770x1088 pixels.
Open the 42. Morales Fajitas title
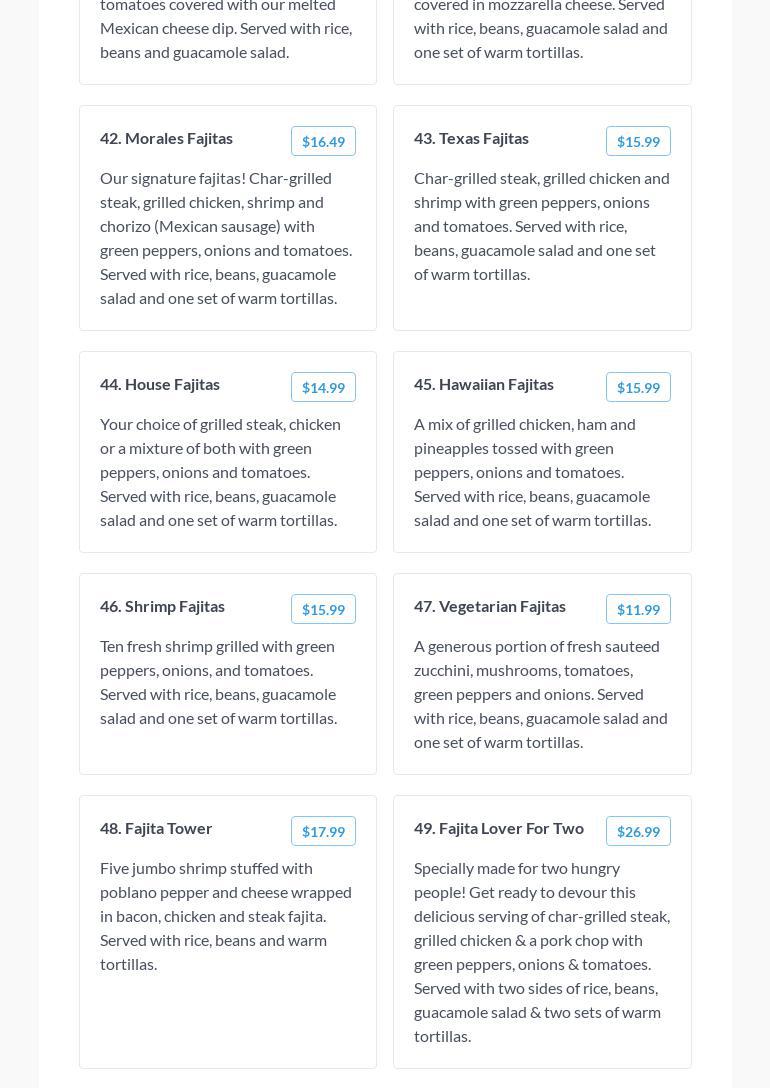pyautogui.click(x=166, y=138)
